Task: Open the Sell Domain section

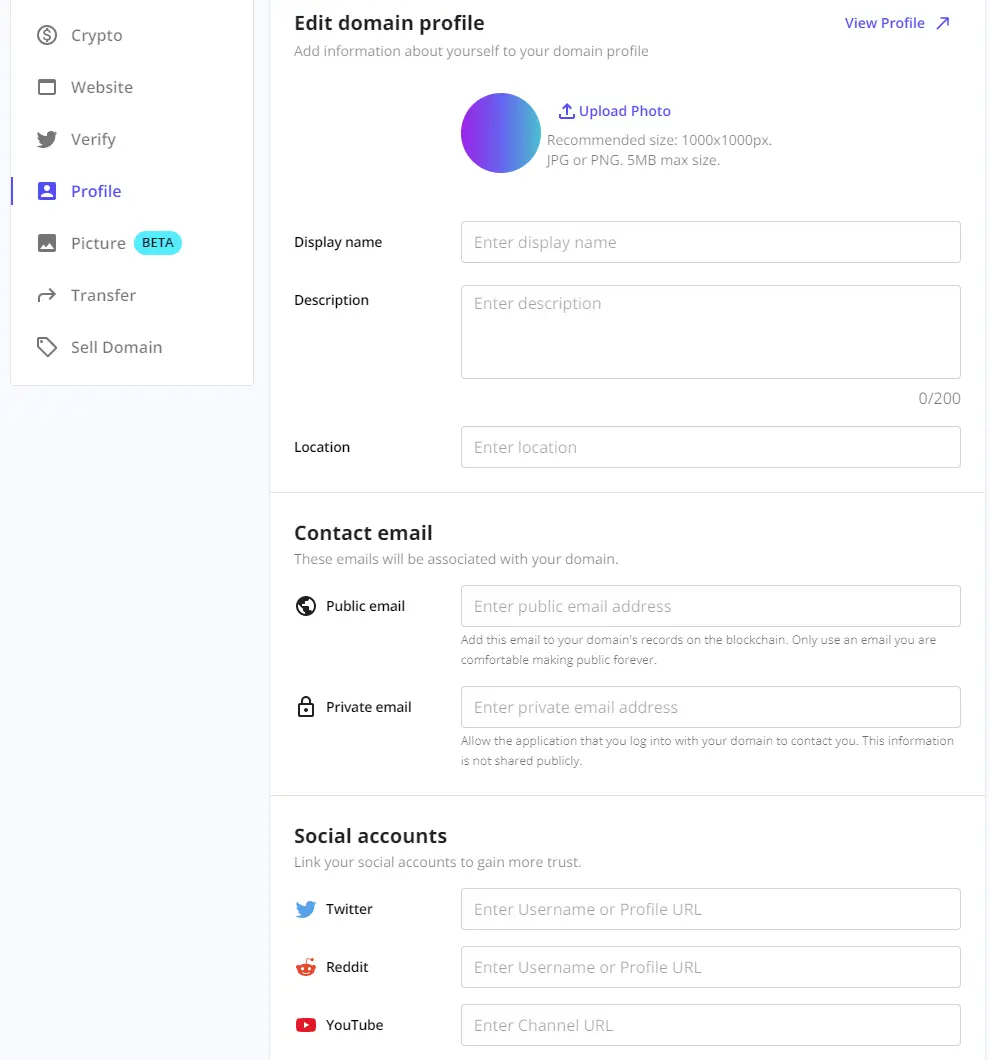Action: 116,347
